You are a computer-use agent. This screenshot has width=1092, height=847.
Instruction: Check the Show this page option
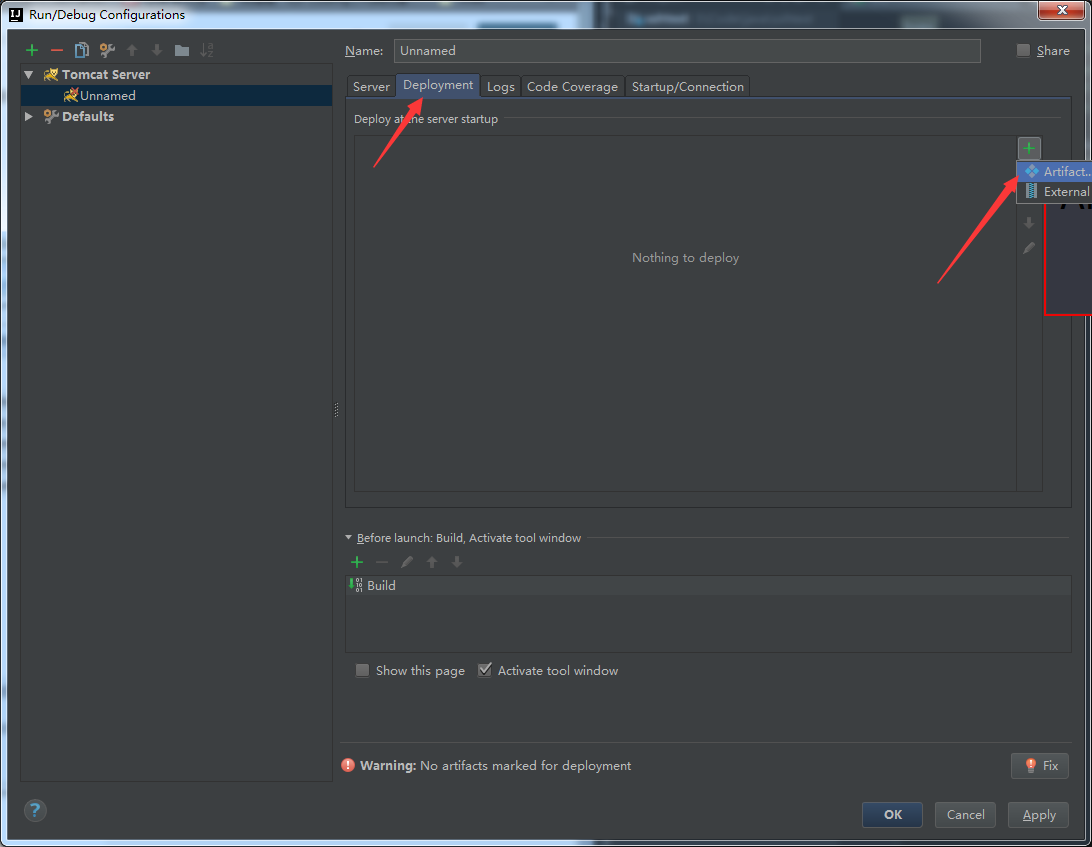tap(363, 671)
